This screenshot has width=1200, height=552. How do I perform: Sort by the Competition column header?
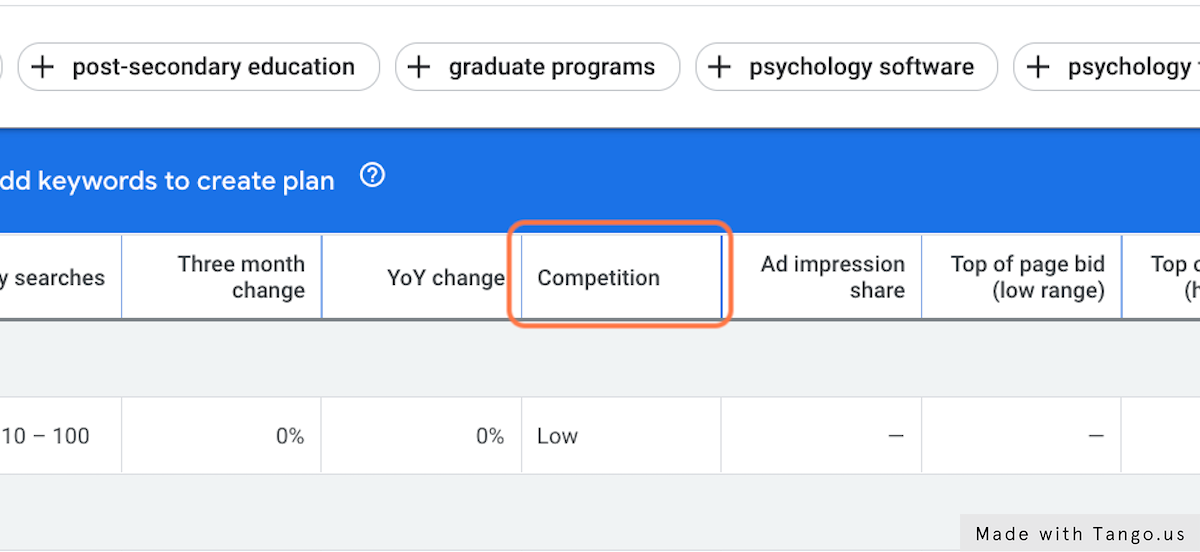click(598, 278)
